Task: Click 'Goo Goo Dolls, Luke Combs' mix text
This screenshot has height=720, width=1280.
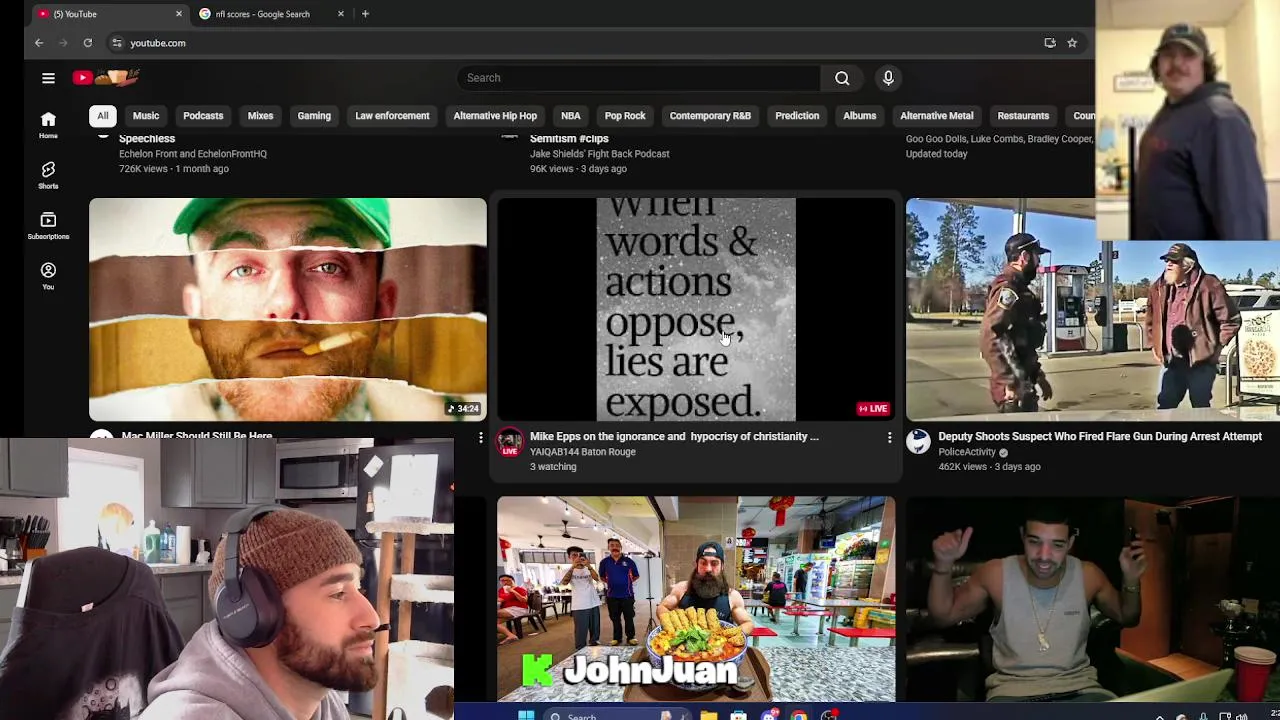Action: 999,139
